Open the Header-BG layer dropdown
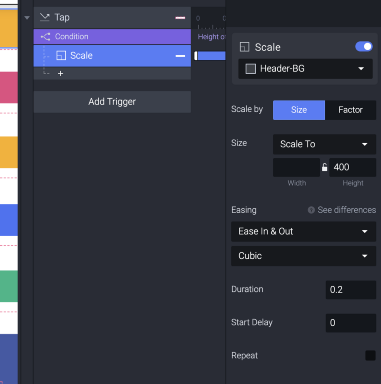381x384 pixels. tap(305, 69)
